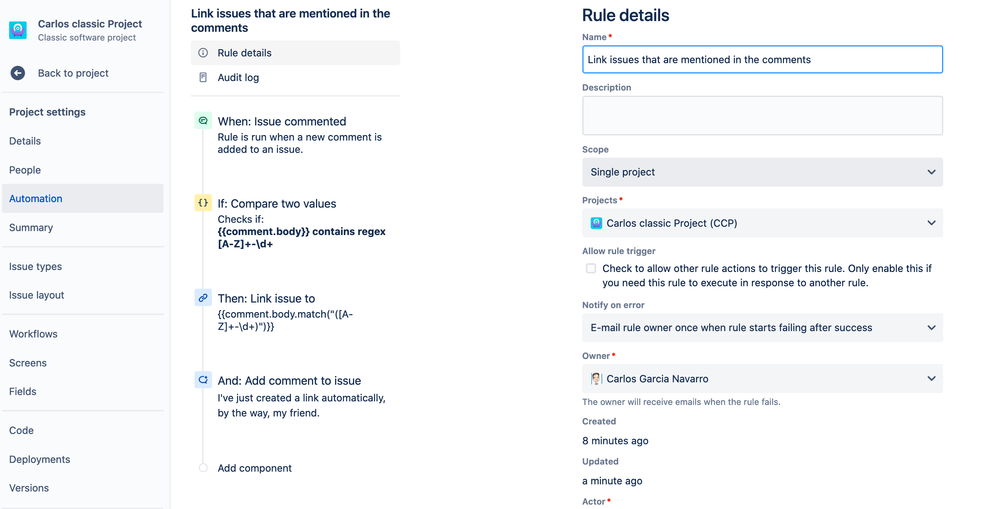Image resolution: width=998 pixels, height=509 pixels.
Task: Click the Rule details info icon
Action: 203,53
